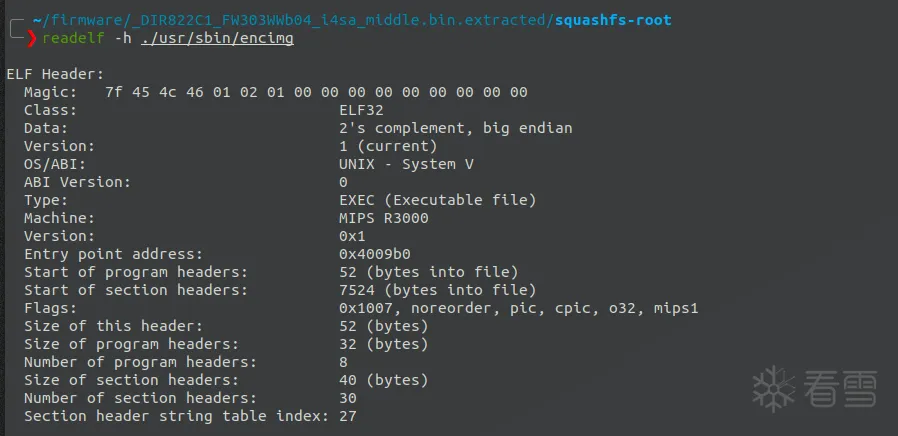Image resolution: width=898 pixels, height=436 pixels.
Task: Click the Magic bytes hex sequence
Action: click(x=315, y=92)
